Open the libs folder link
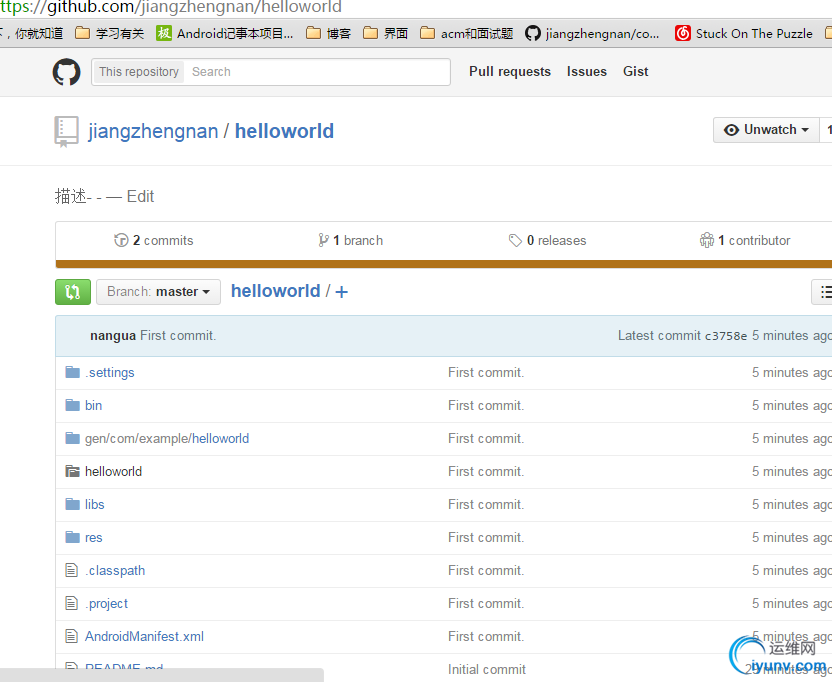This screenshot has height=682, width=832. pyautogui.click(x=94, y=504)
